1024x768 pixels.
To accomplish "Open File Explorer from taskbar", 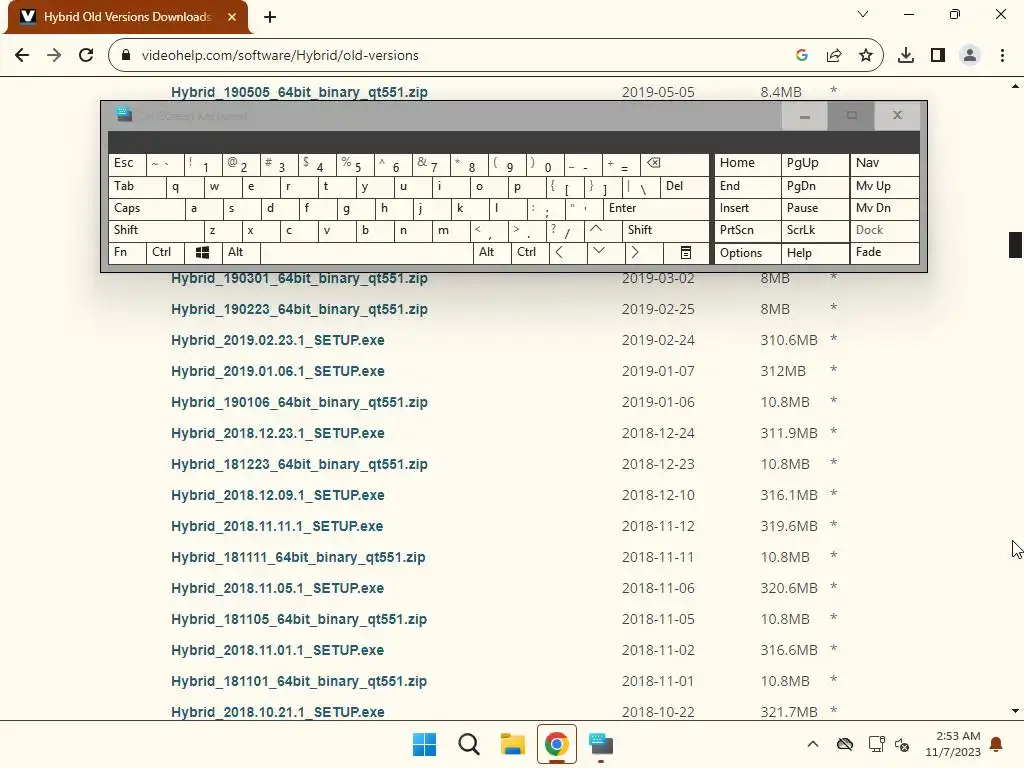I will (x=513, y=744).
